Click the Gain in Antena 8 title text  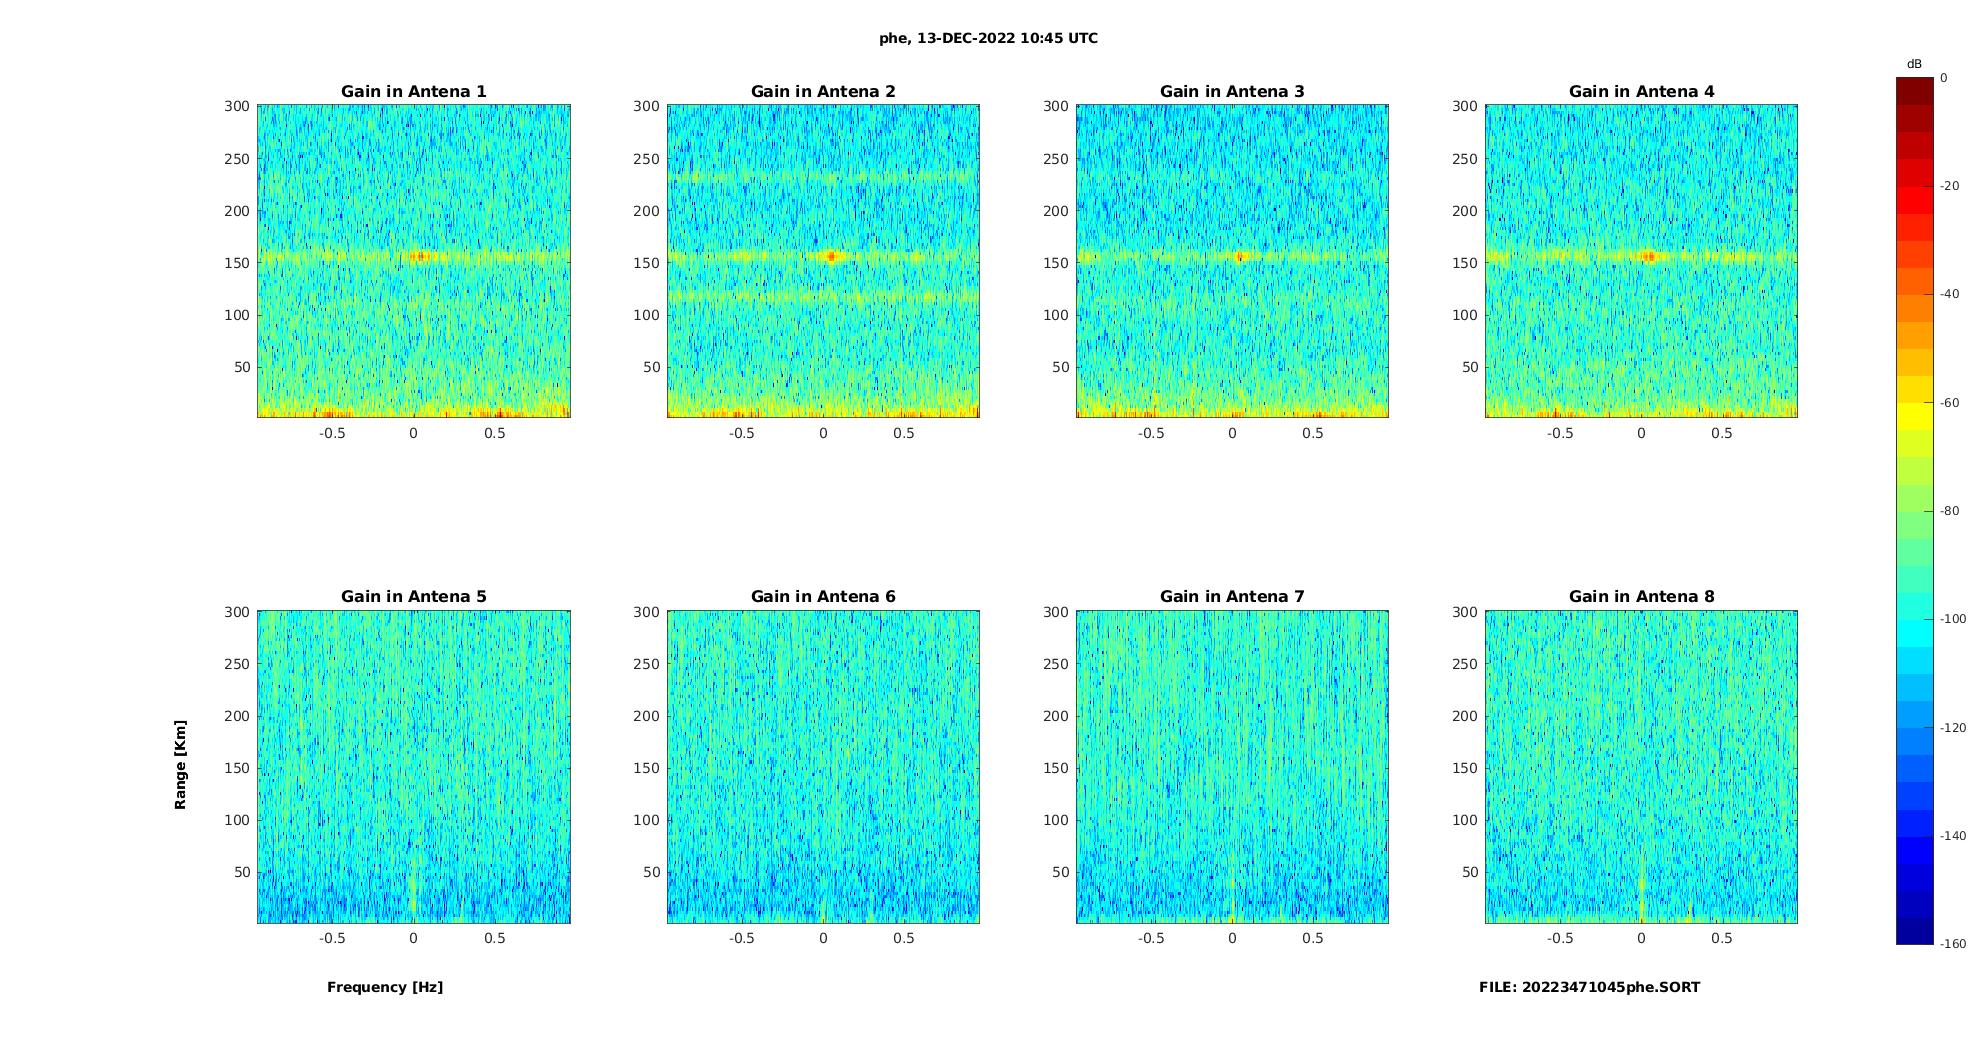tap(1641, 597)
